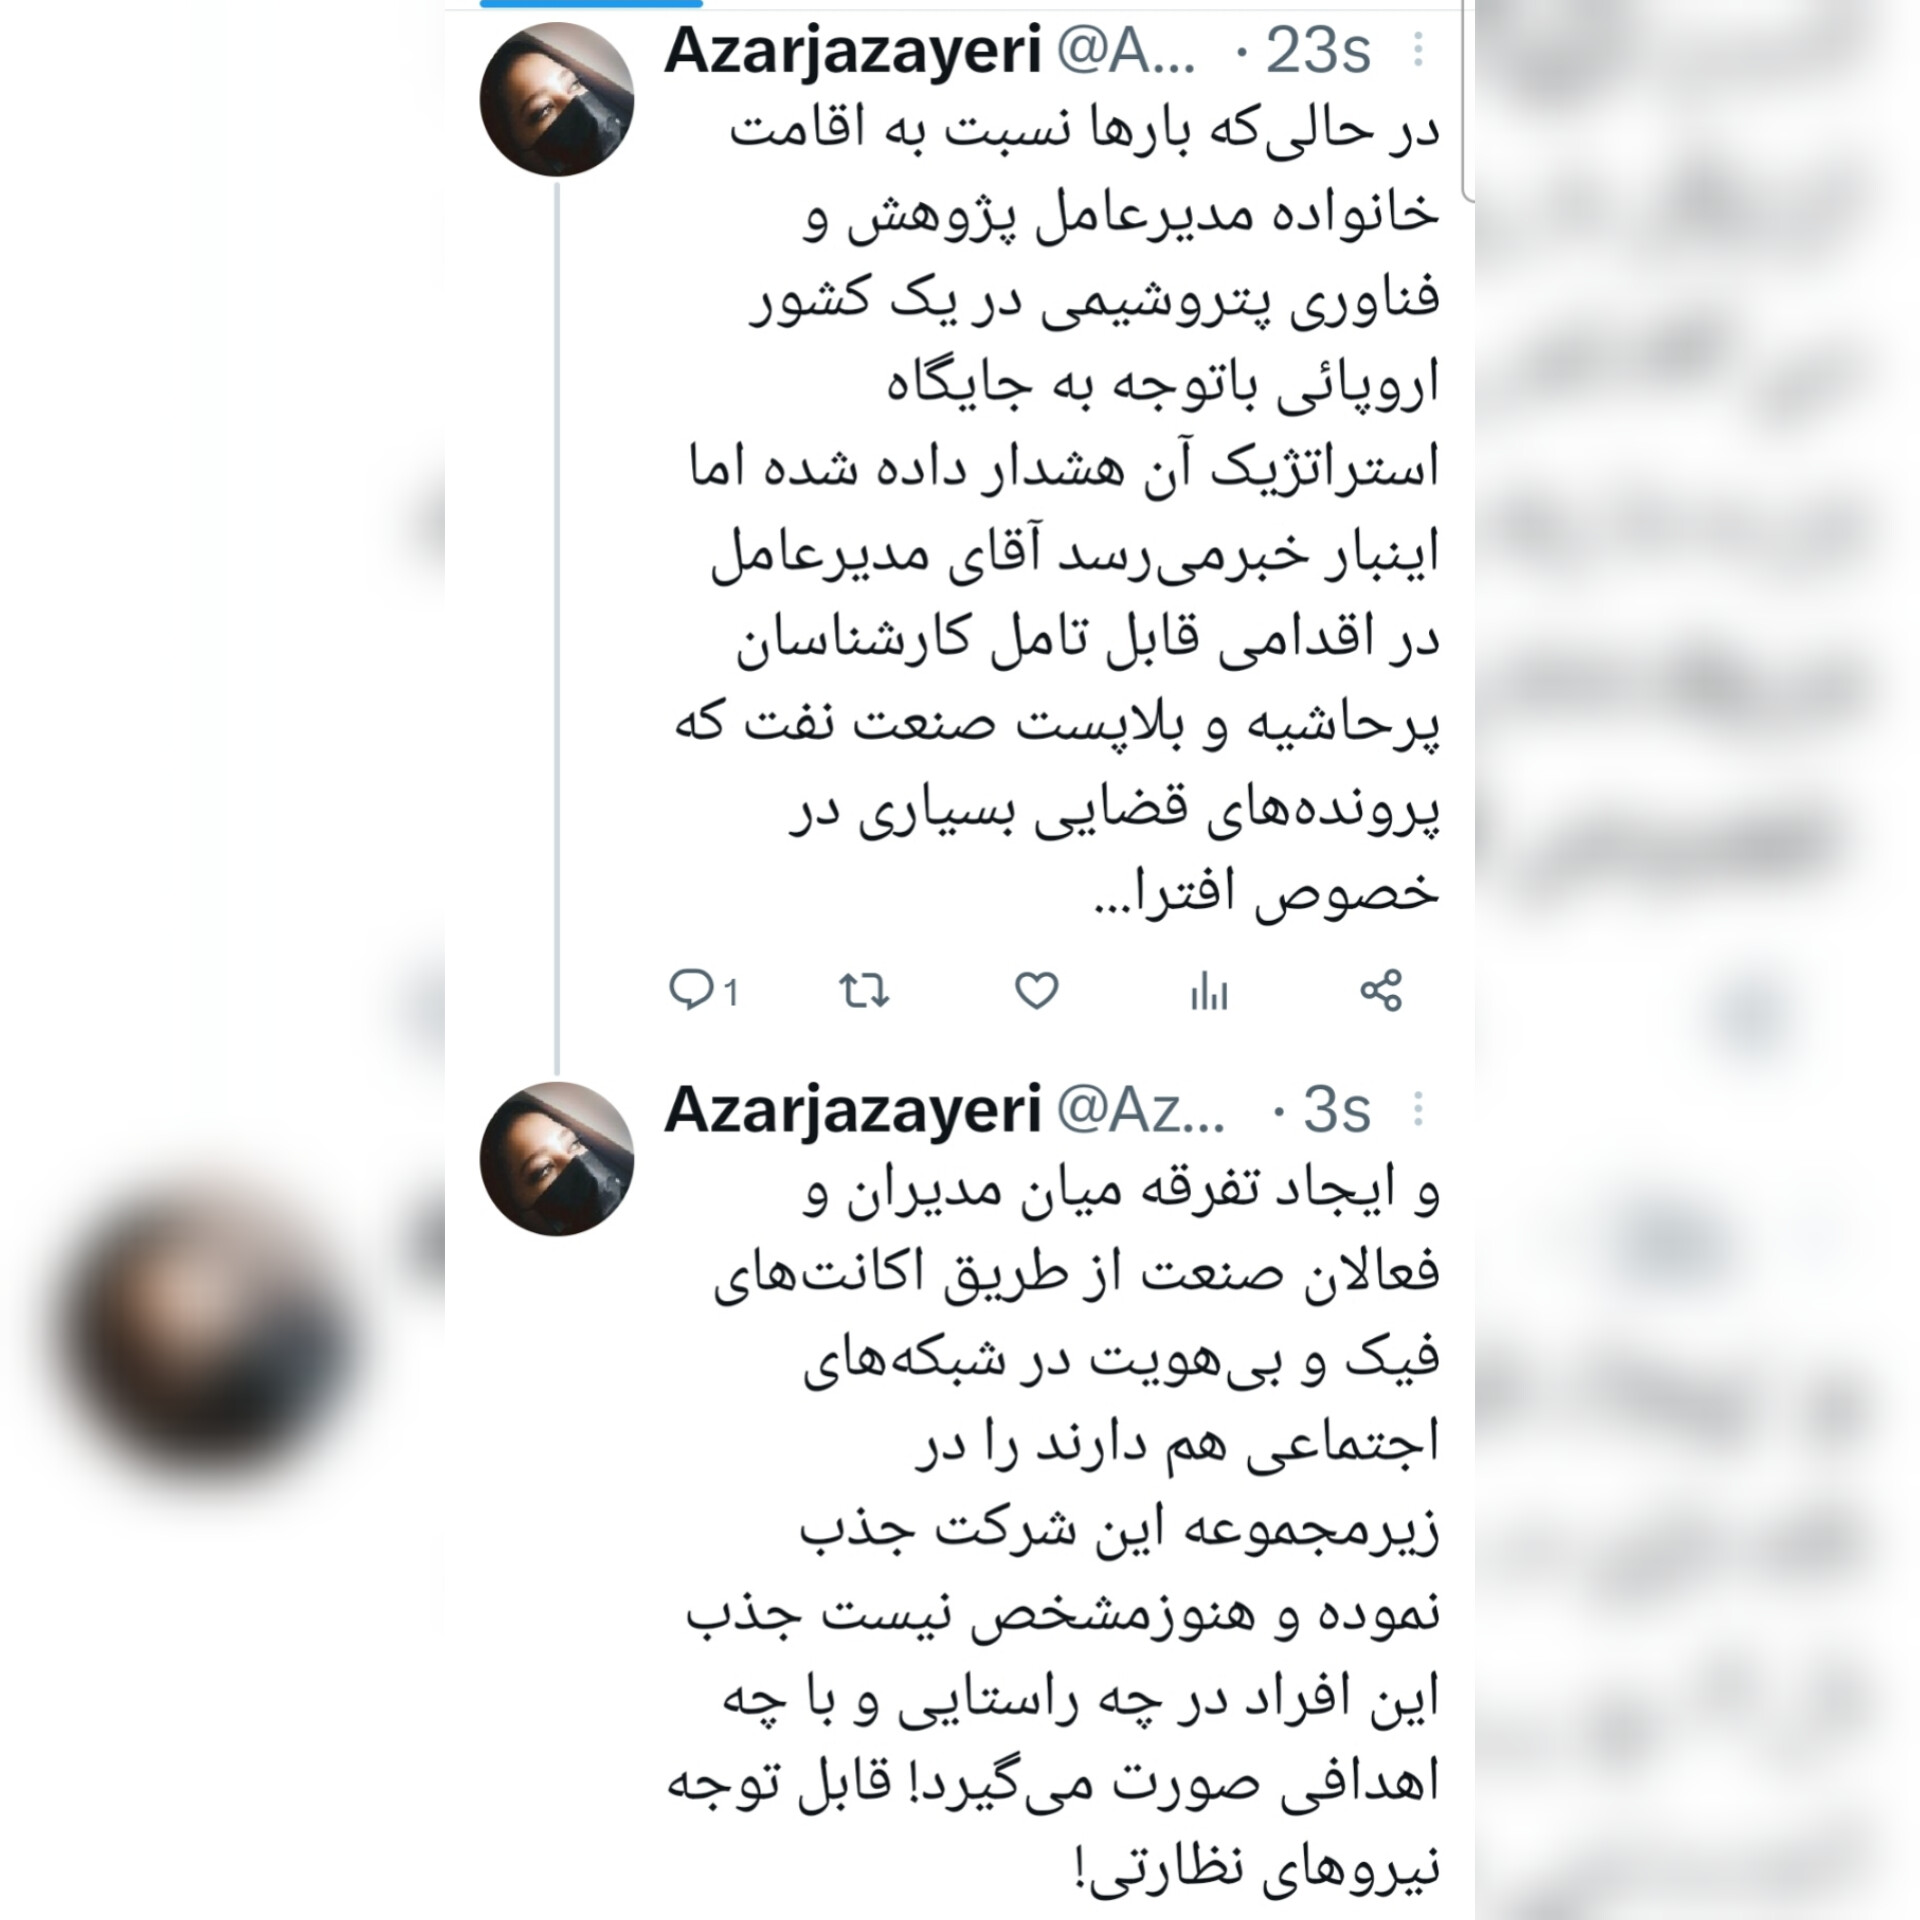Open Azarjazayeri profile from first tweet name
Viewport: 1920px width, 1920px height.
click(x=853, y=52)
